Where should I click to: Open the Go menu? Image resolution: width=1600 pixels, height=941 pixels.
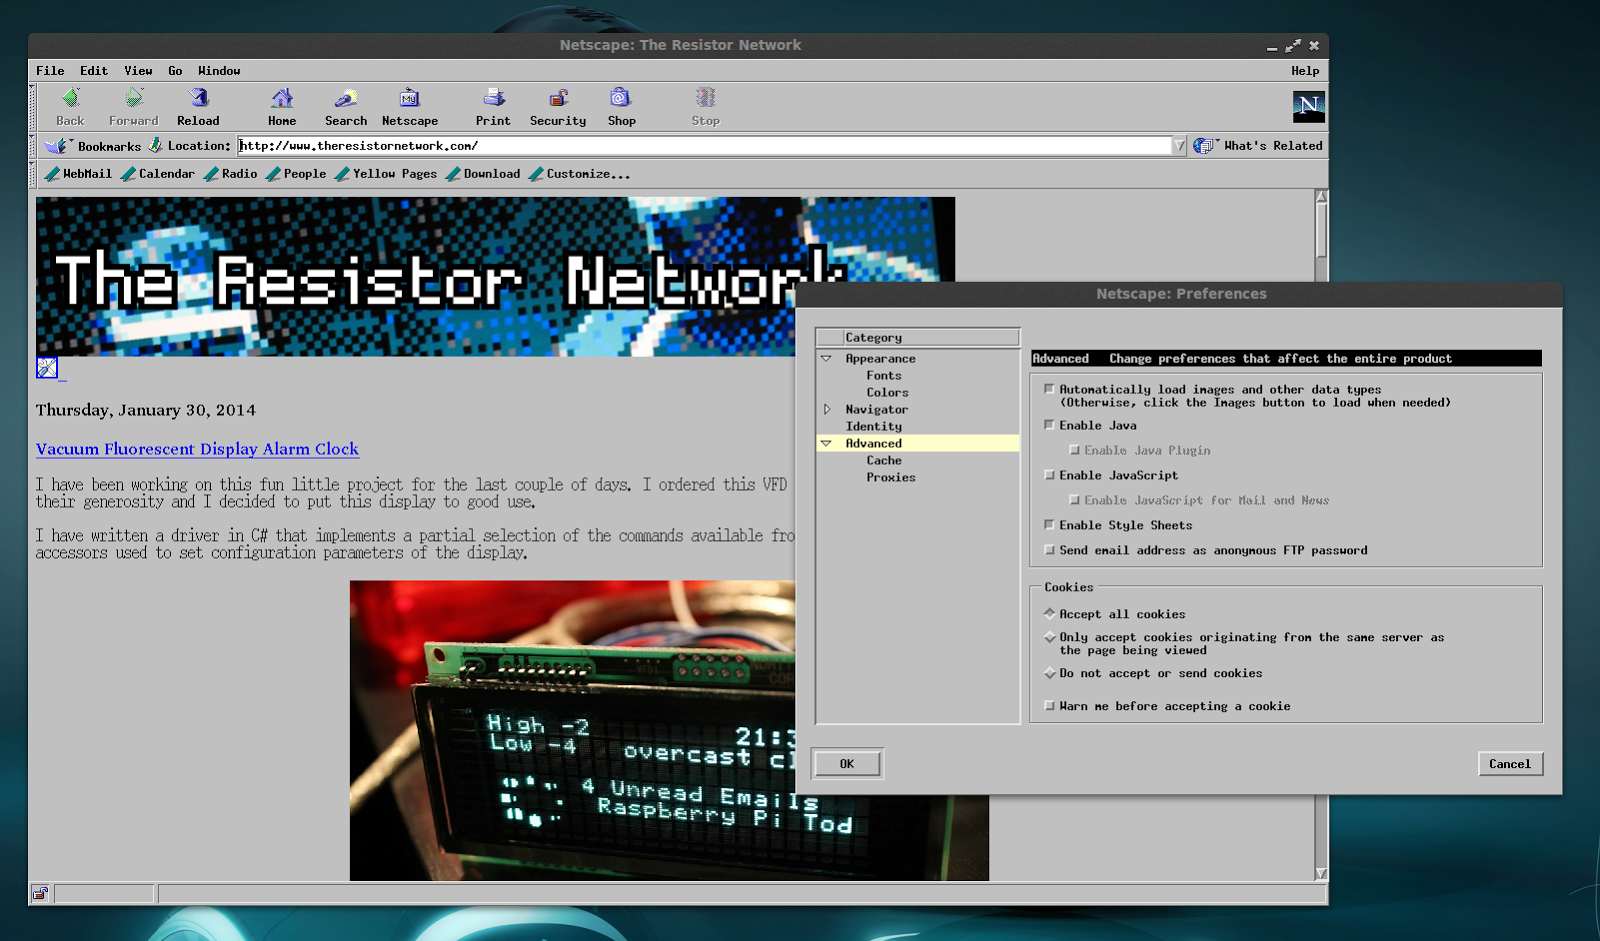175,71
